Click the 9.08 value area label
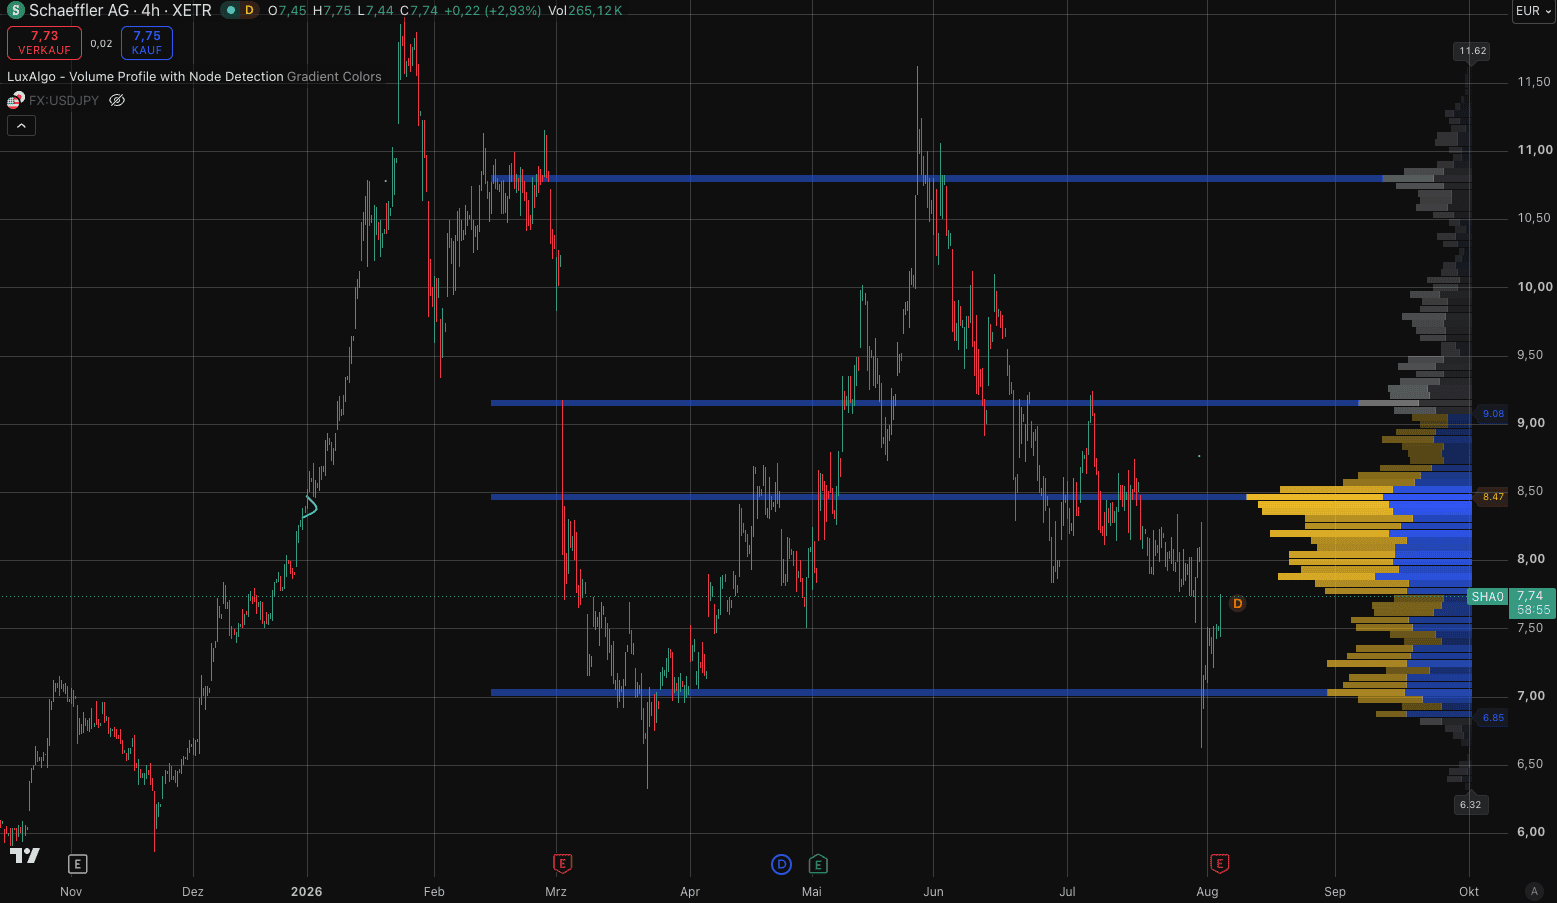This screenshot has height=903, width=1557. point(1492,414)
